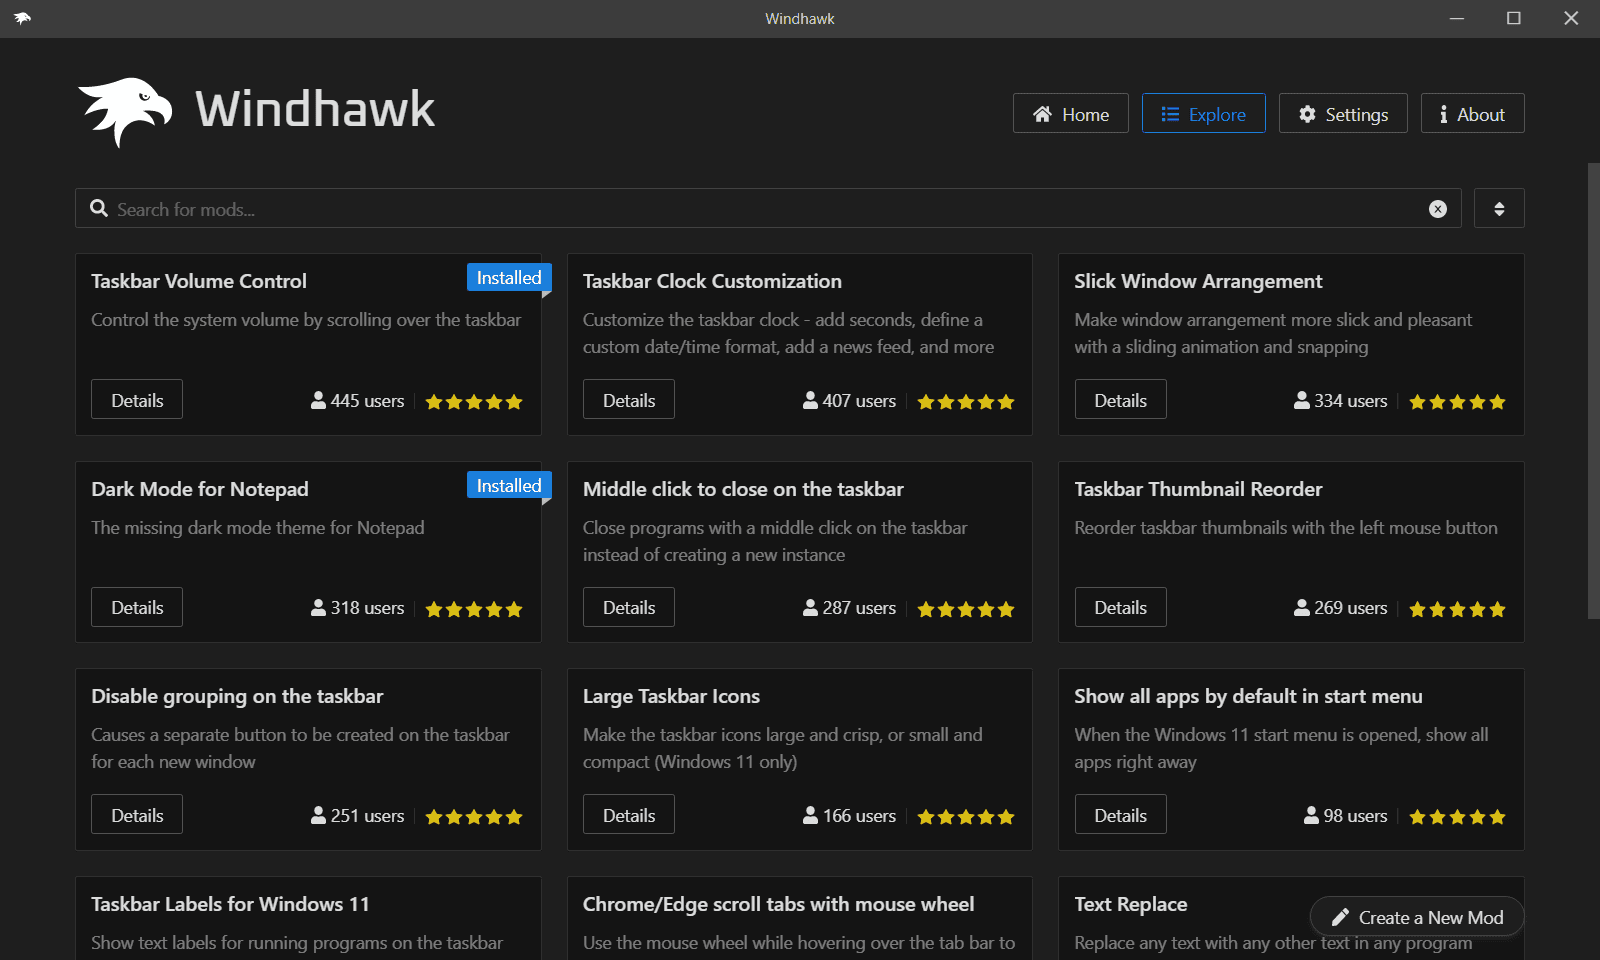Select the Text Replace mod title
The width and height of the screenshot is (1600, 960).
click(1131, 904)
